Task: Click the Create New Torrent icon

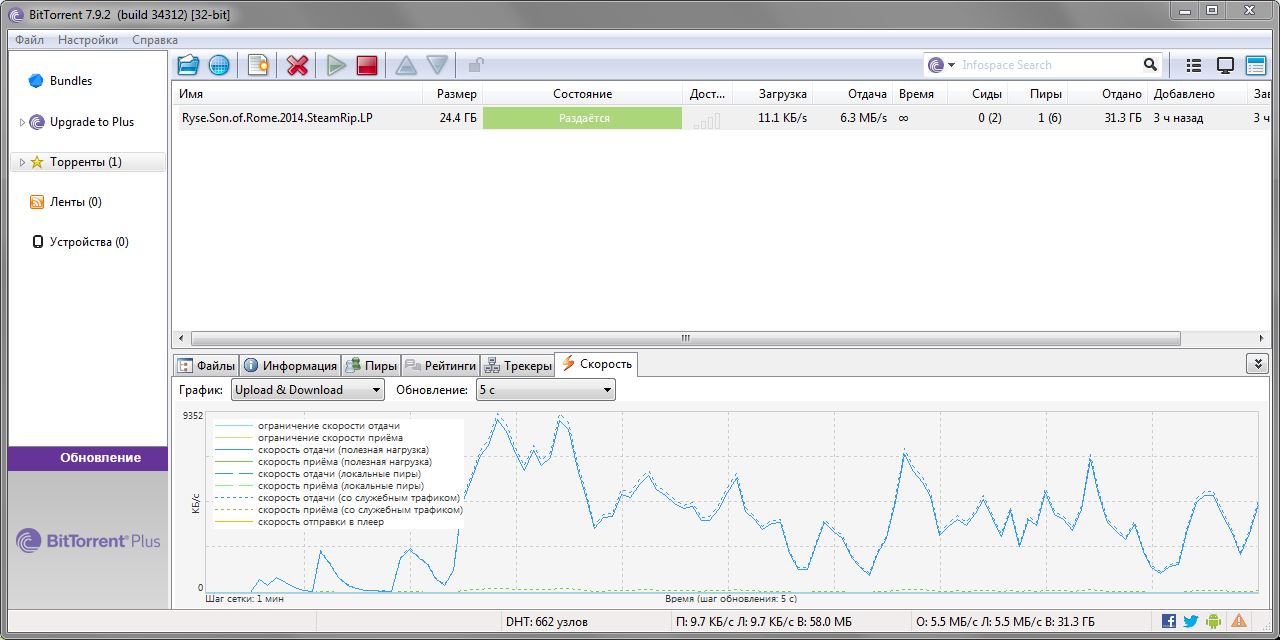Action: [x=258, y=65]
